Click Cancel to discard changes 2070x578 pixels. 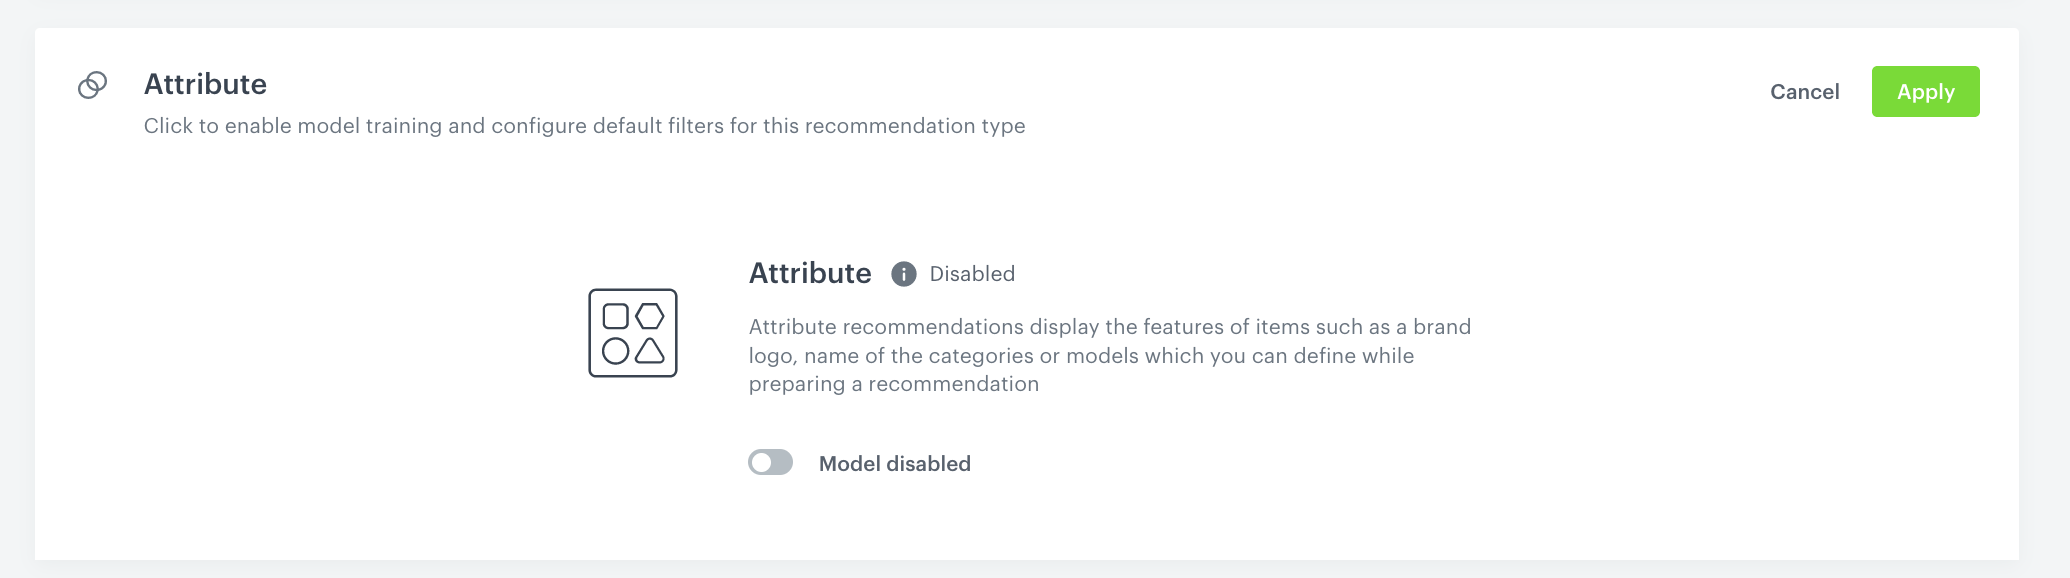tap(1804, 91)
